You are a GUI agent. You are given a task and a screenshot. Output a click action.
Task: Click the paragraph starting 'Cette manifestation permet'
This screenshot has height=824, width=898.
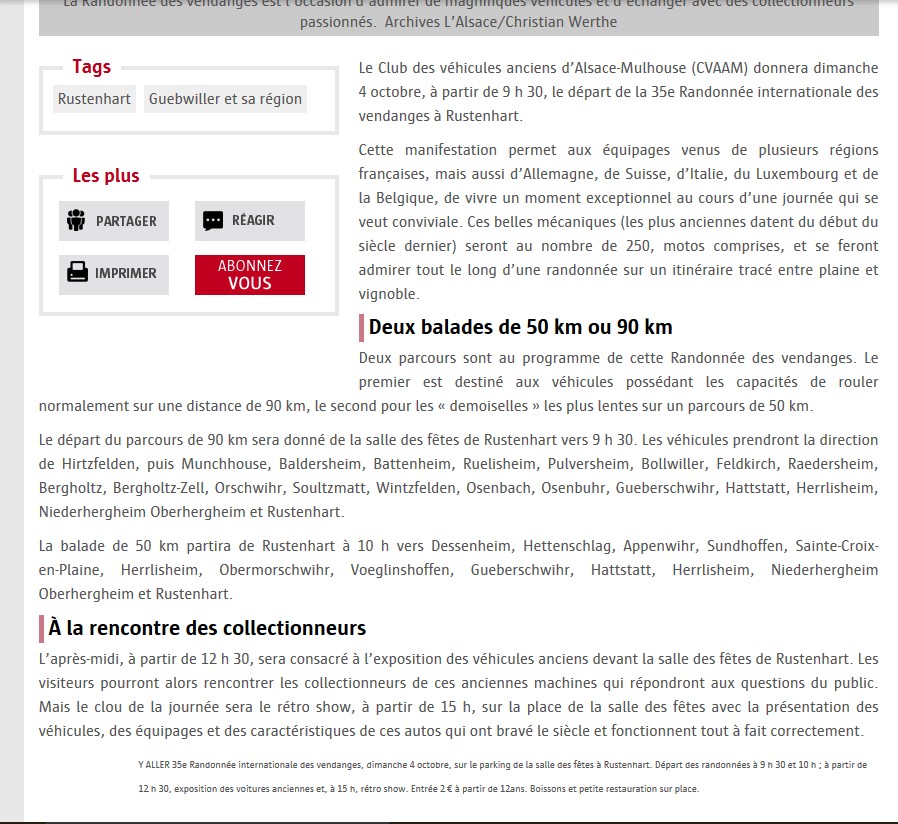pos(619,222)
